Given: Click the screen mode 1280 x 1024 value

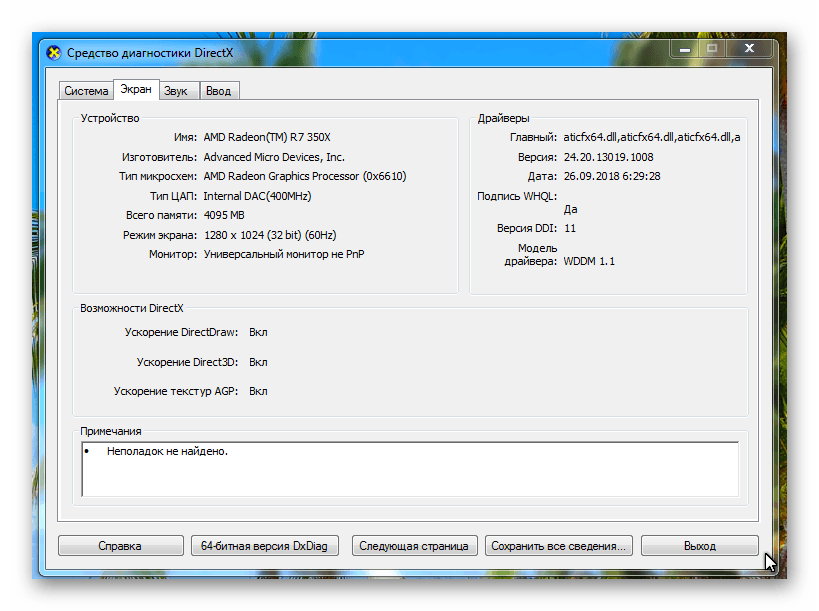Looking at the screenshot, I should (270, 234).
